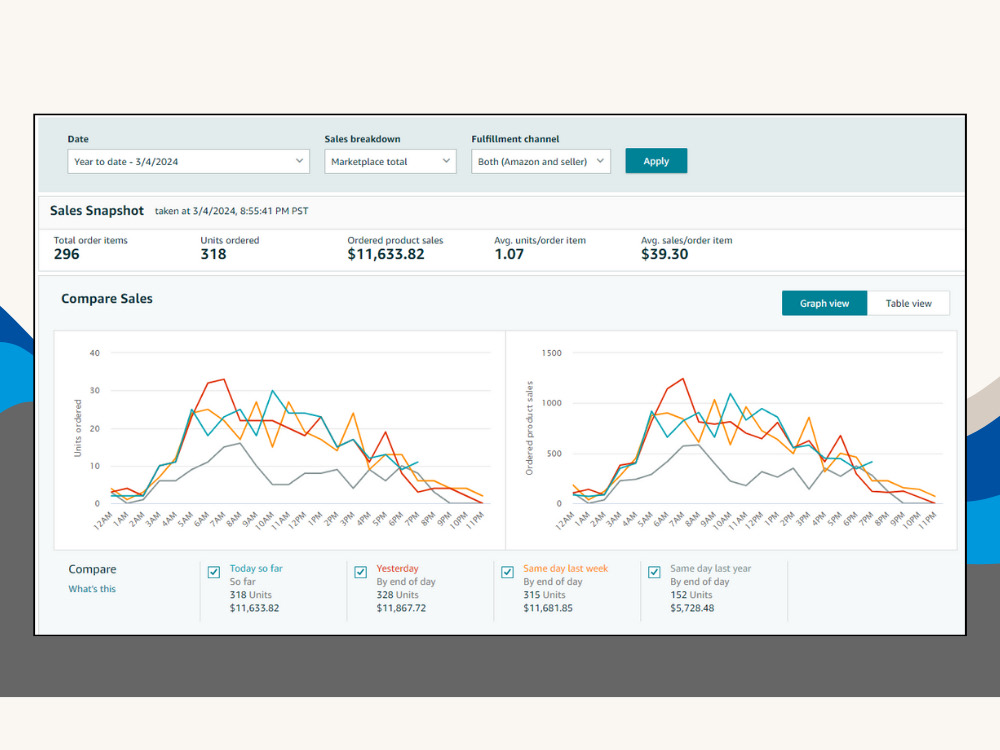This screenshot has height=750, width=1000.
Task: Click the Ordered product sales axis label
Action: click(x=529, y=428)
